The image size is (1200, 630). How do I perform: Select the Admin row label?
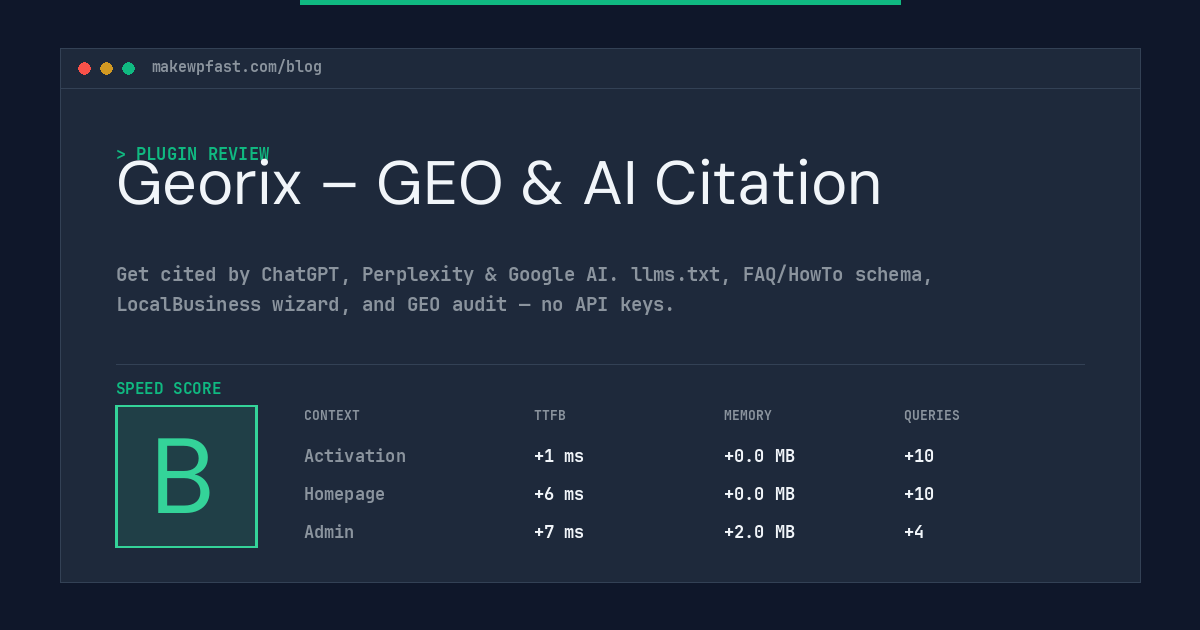pyautogui.click(x=329, y=532)
